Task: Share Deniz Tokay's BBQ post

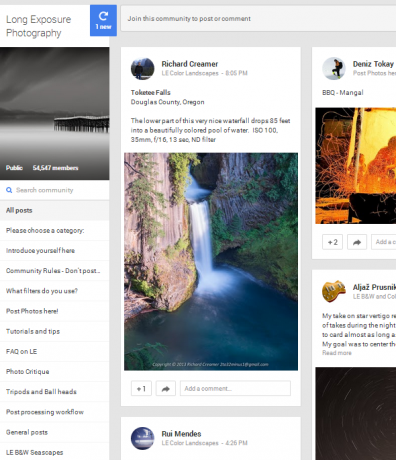Action: [x=357, y=242]
